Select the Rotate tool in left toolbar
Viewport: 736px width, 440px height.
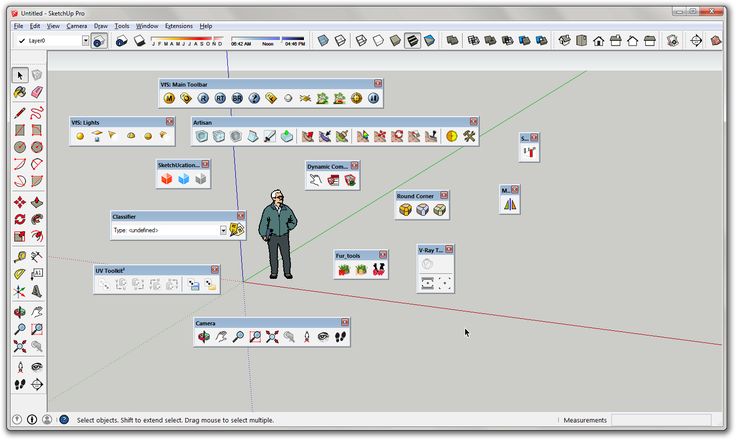tap(20, 219)
